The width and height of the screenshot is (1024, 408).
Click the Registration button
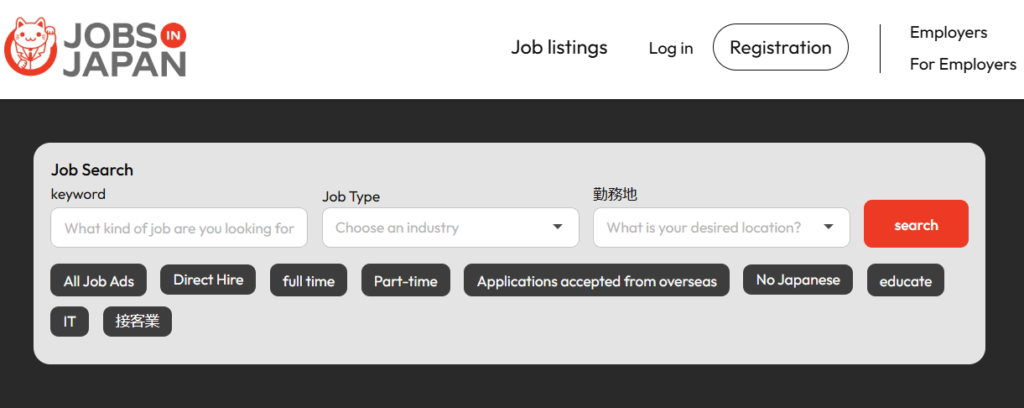pos(780,47)
